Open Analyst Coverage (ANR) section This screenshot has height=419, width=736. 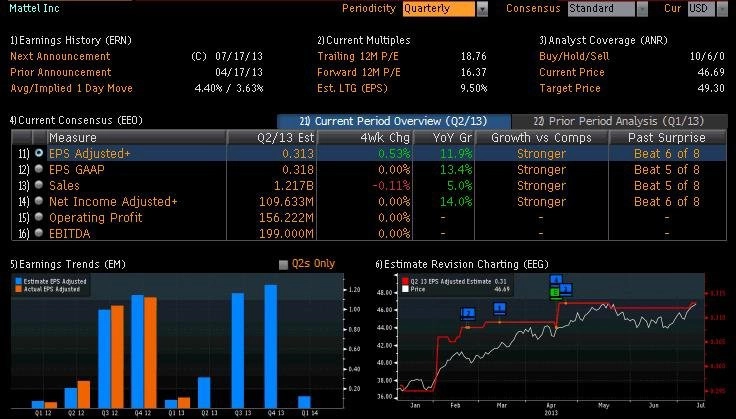(603, 40)
